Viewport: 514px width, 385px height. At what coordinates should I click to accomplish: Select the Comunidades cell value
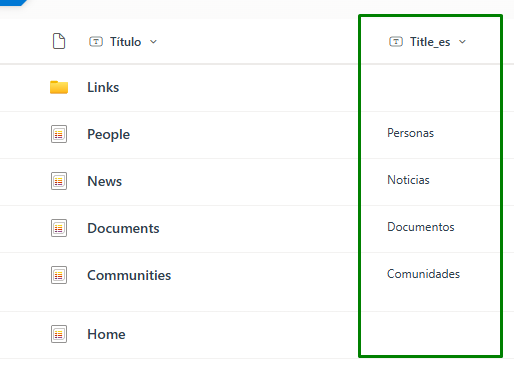coord(423,274)
